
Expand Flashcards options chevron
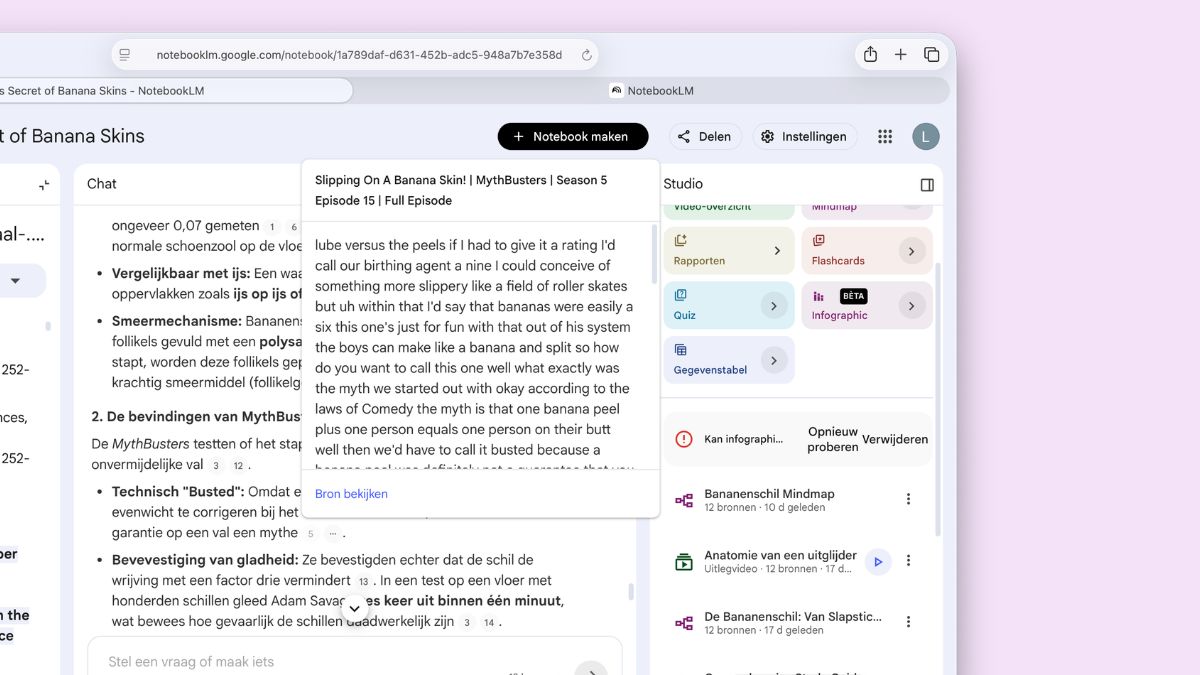[x=911, y=251]
